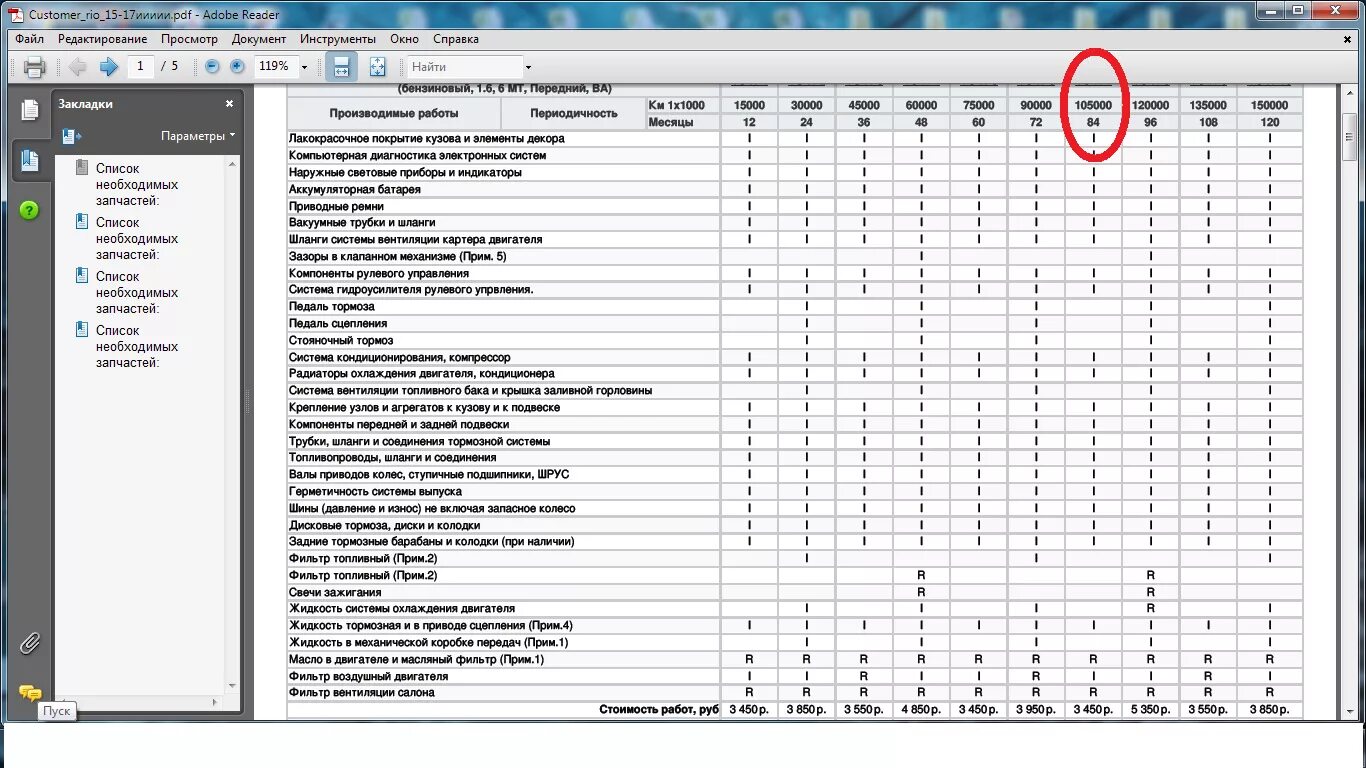The height and width of the screenshot is (768, 1366).
Task: Click the Стоимость работ, руб label
Action: pyautogui.click(x=659, y=709)
